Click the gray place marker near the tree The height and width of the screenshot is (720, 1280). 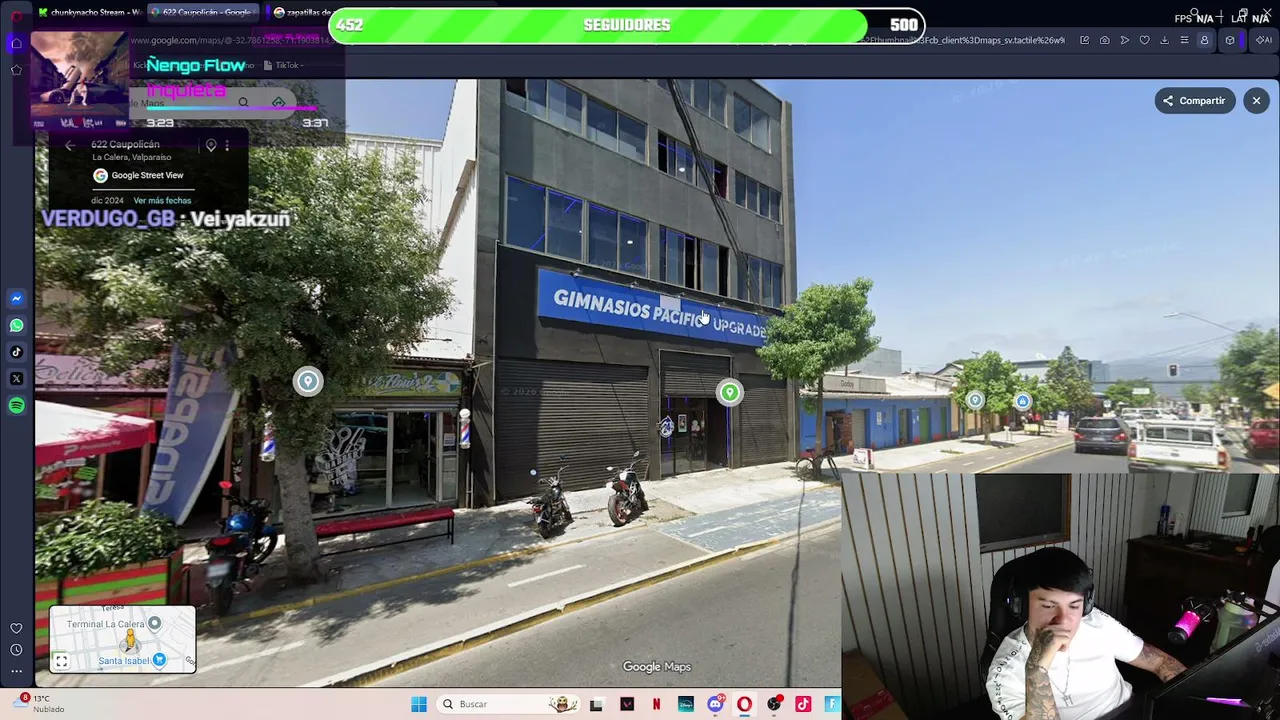[x=308, y=381]
